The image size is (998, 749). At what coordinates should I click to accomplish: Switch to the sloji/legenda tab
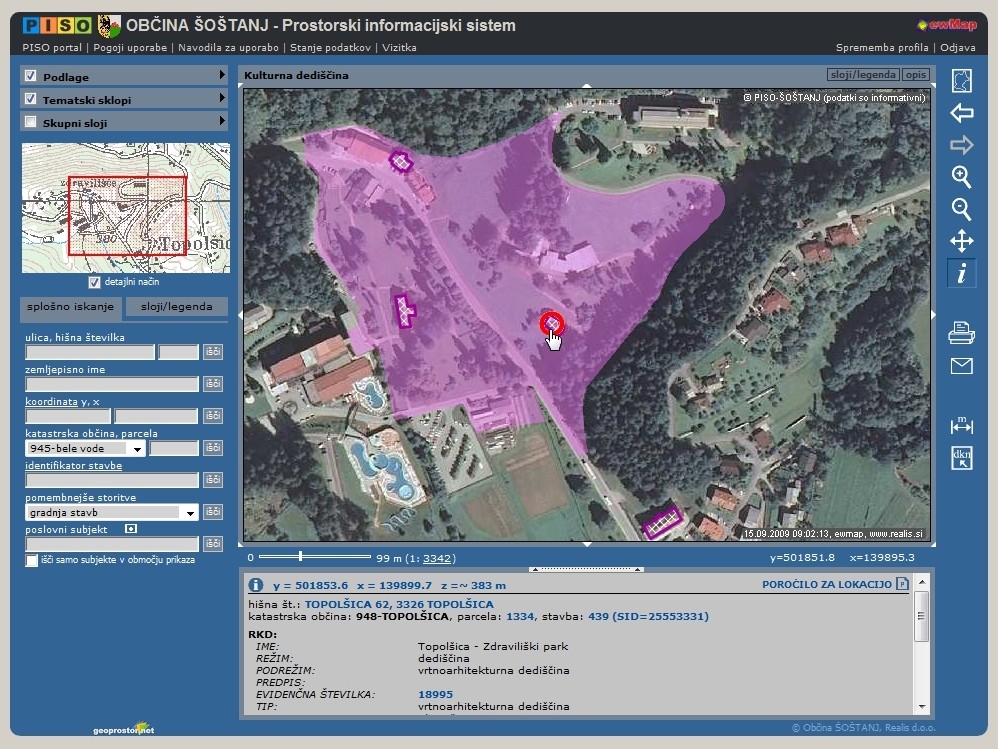coord(176,307)
